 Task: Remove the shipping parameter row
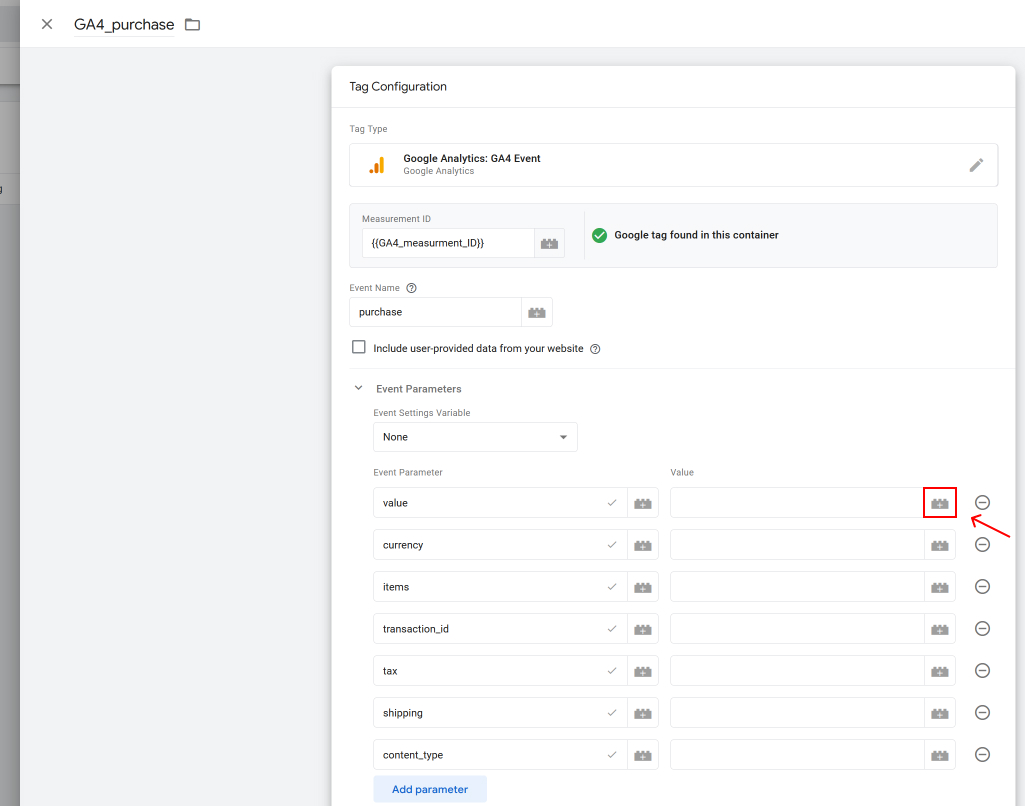point(983,712)
